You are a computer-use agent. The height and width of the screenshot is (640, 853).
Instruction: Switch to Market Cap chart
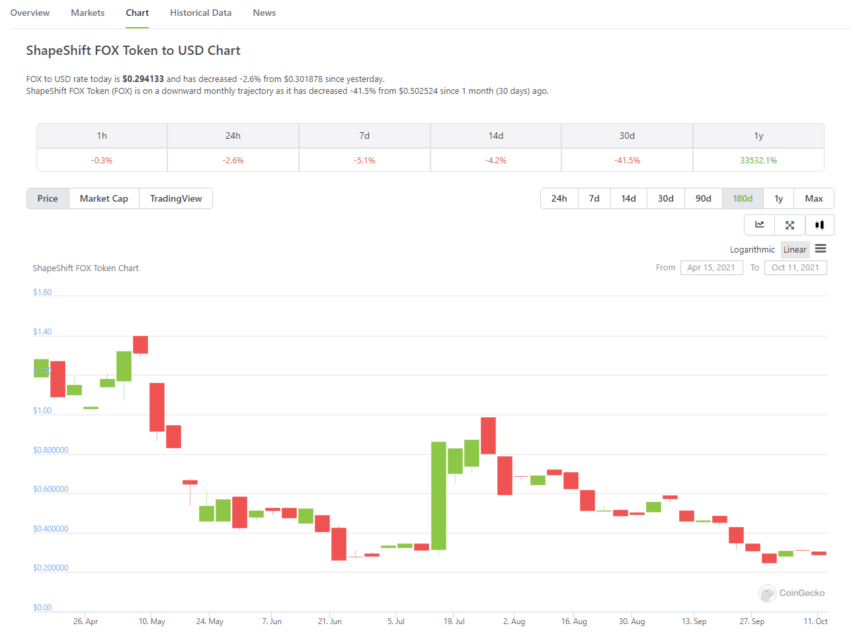click(x=104, y=199)
